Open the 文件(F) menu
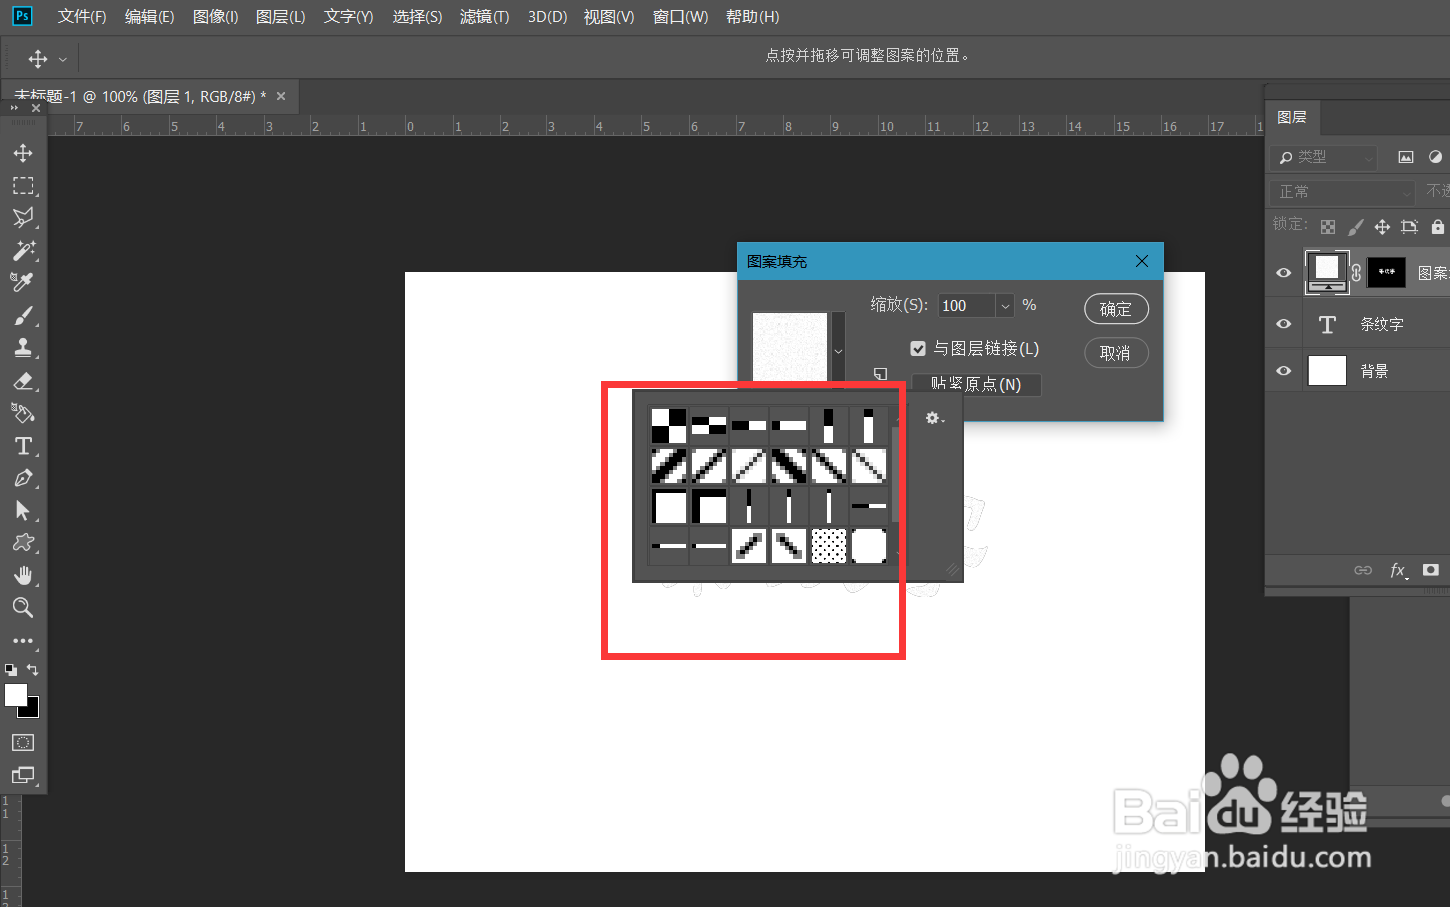 [82, 17]
